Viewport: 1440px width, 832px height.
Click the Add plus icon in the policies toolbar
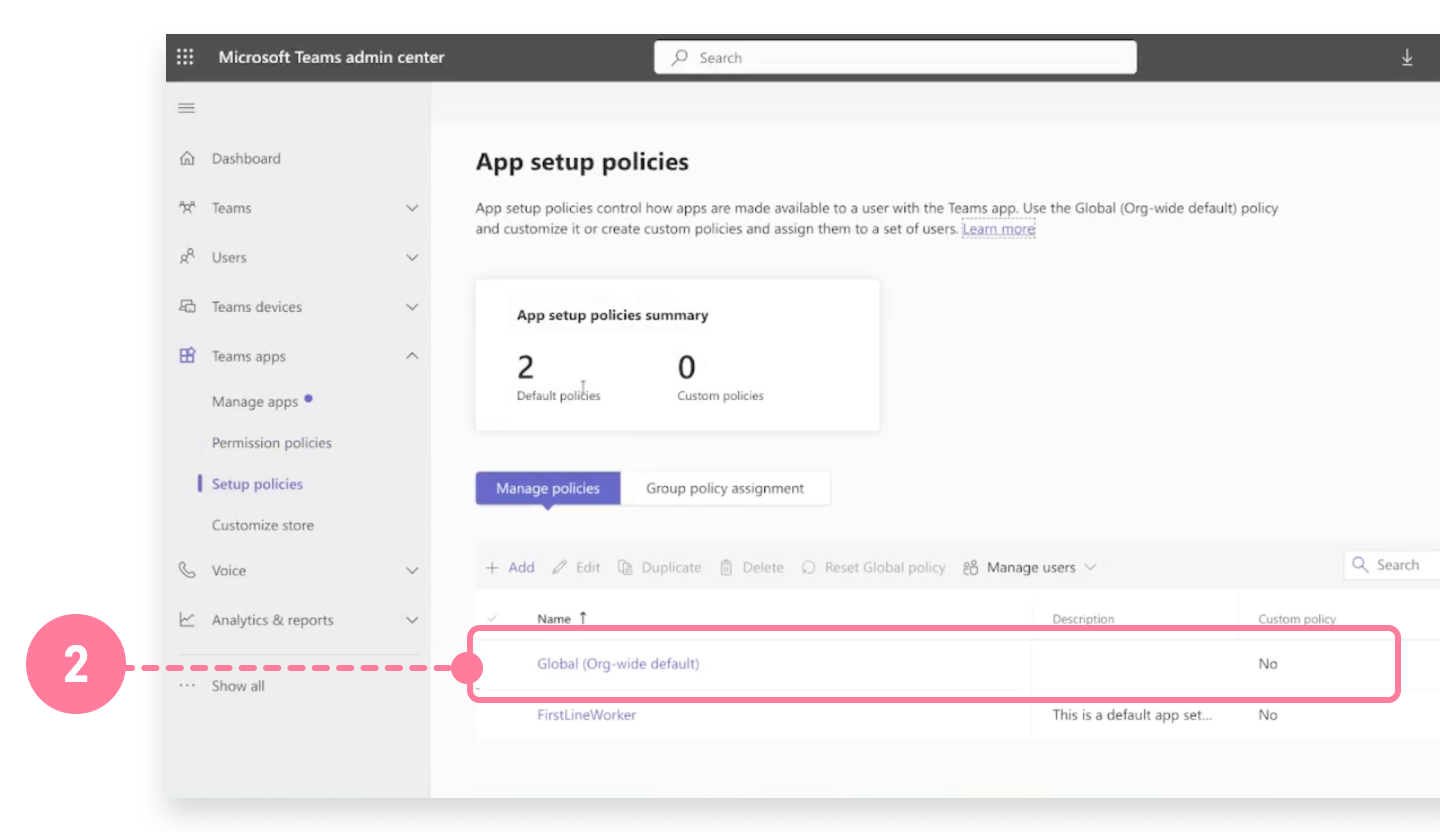(492, 567)
